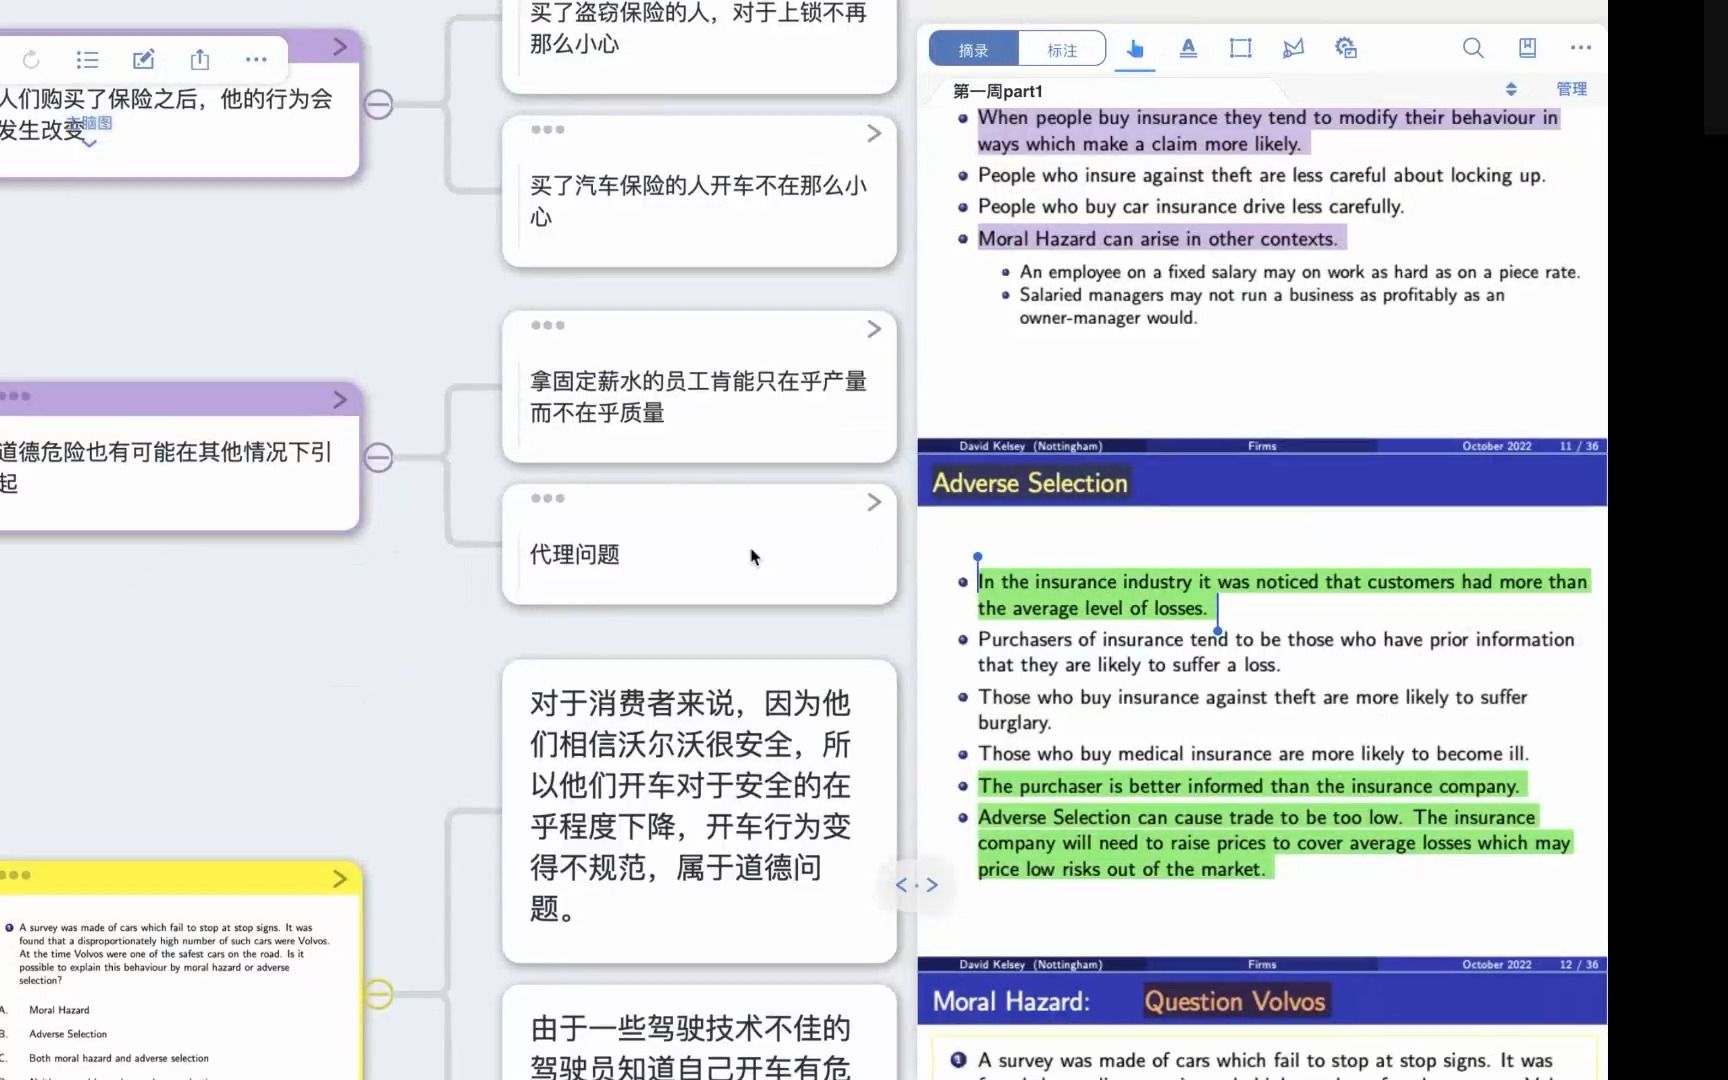Screen dimensions: 1728x1080
Task: Click 'Both moral hazard and adverse selection' option
Action: [119, 1058]
